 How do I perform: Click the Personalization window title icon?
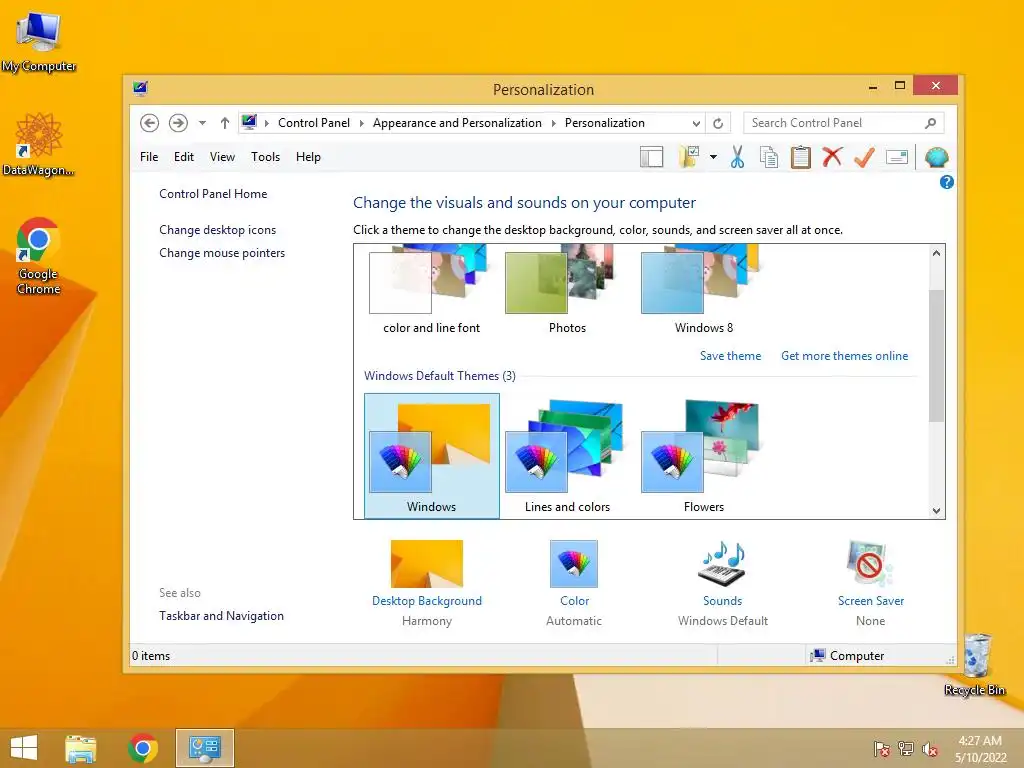coord(140,88)
